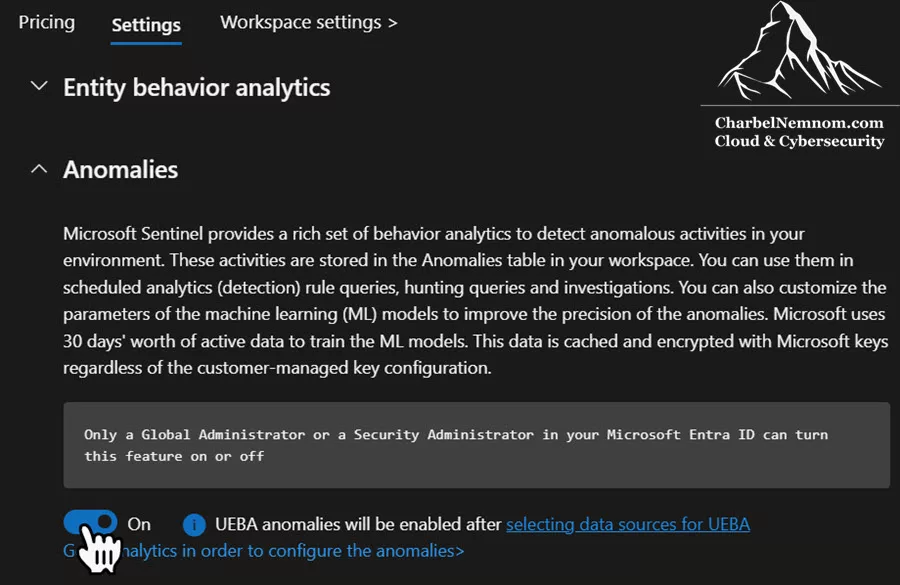Click the '>' ending the anomalies link
Image resolution: width=900 pixels, height=585 pixels.
coord(459,551)
